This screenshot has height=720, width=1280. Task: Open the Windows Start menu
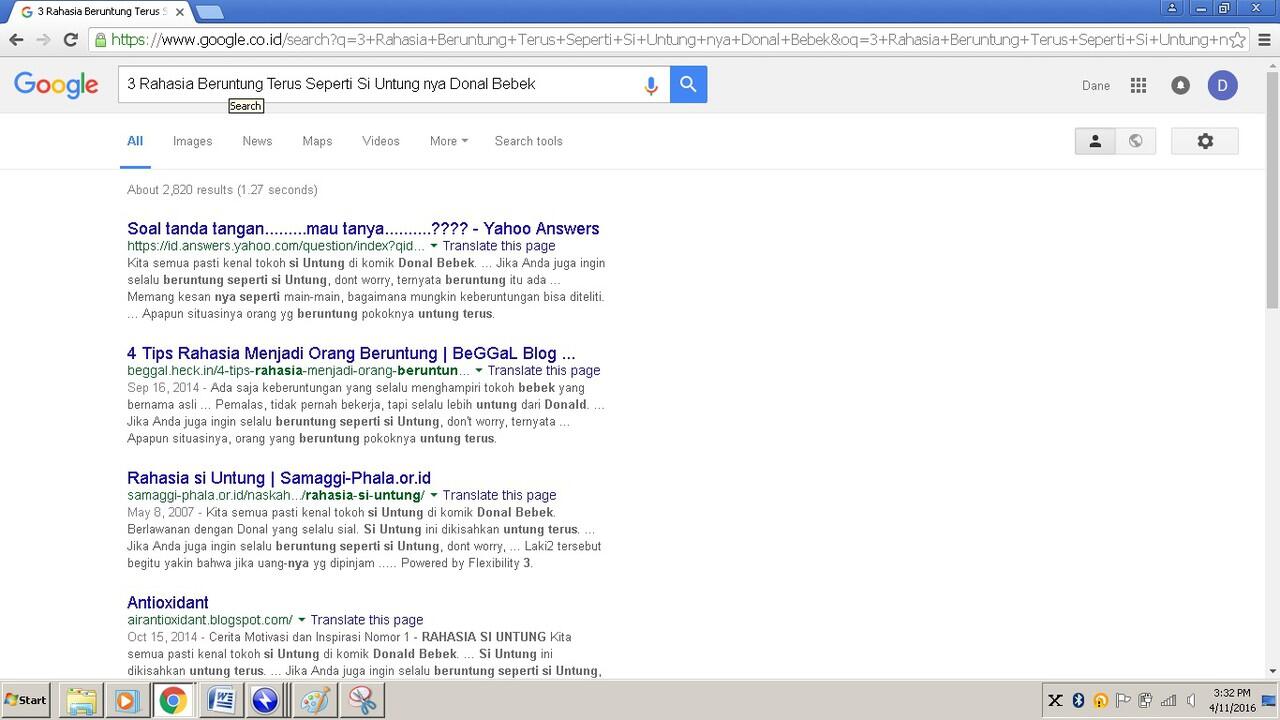[26, 700]
